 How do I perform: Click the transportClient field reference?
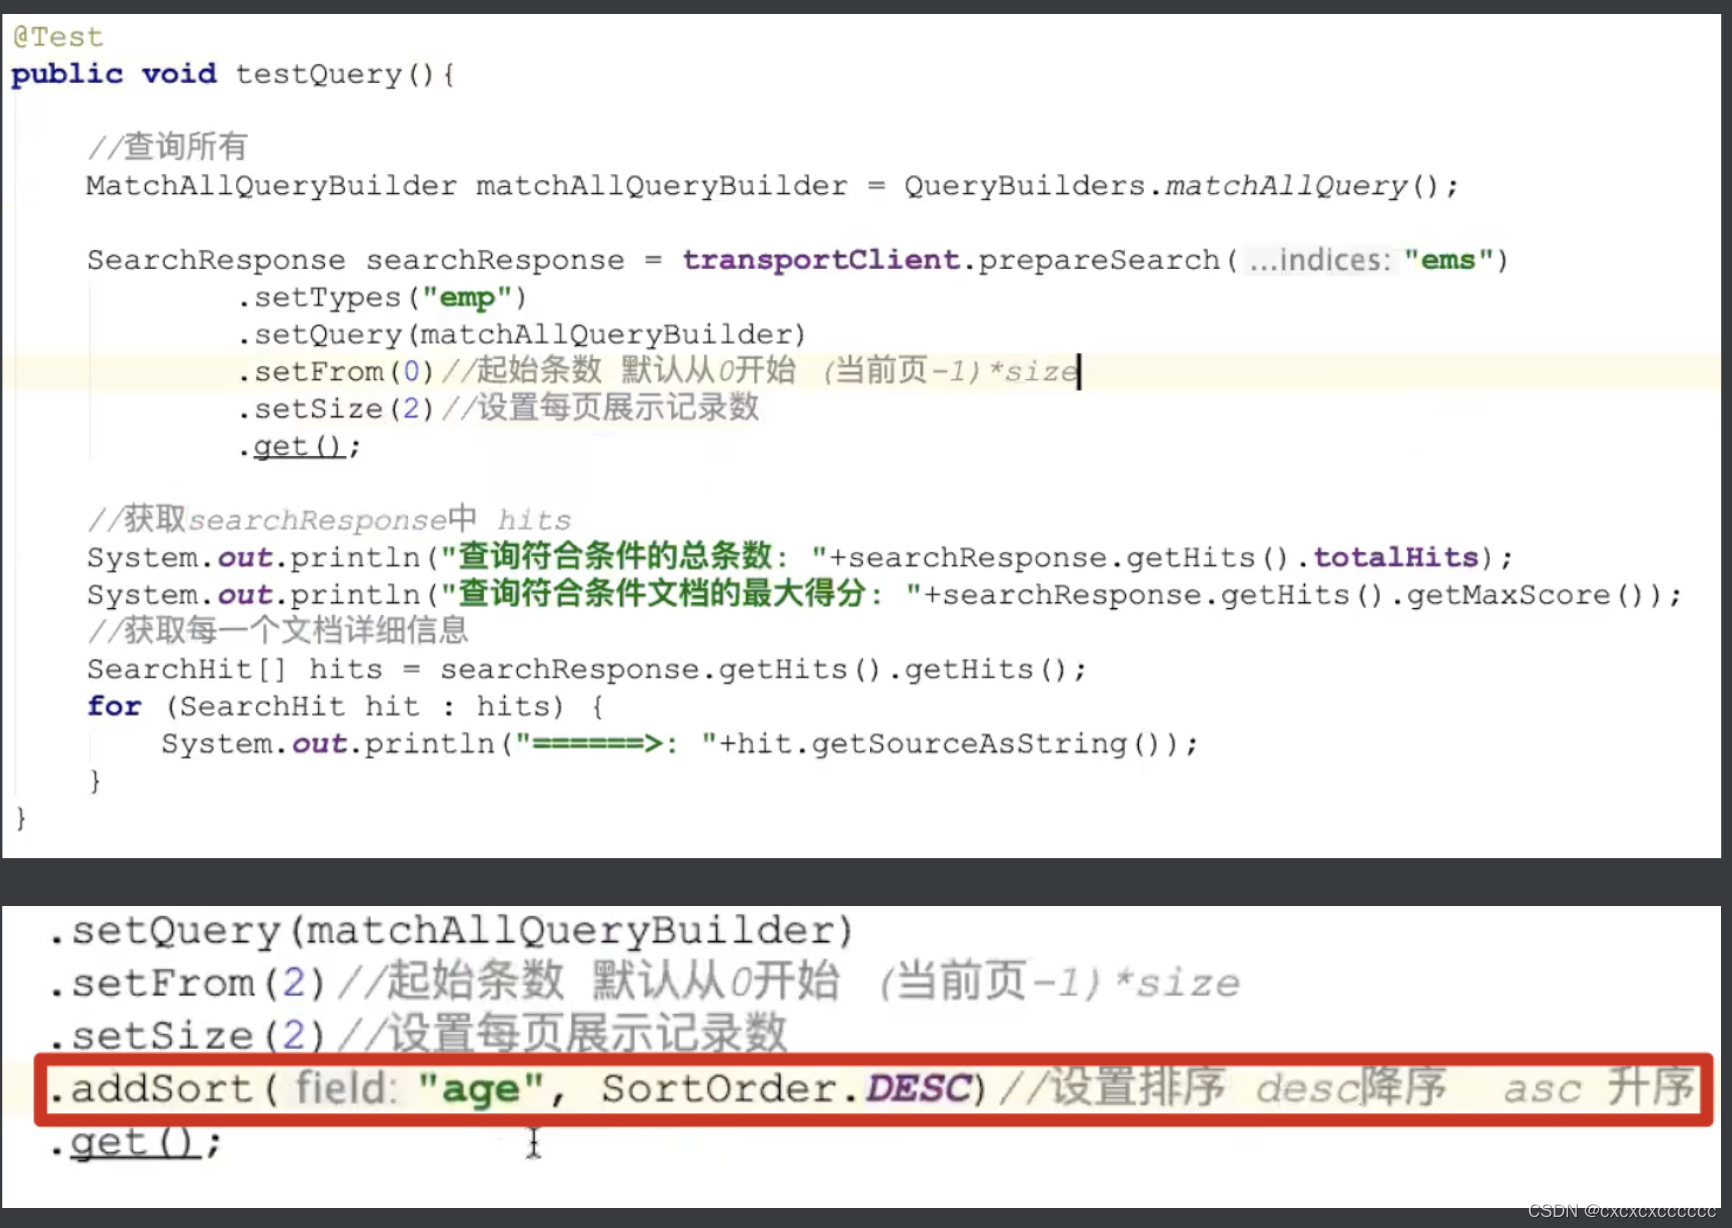(821, 260)
